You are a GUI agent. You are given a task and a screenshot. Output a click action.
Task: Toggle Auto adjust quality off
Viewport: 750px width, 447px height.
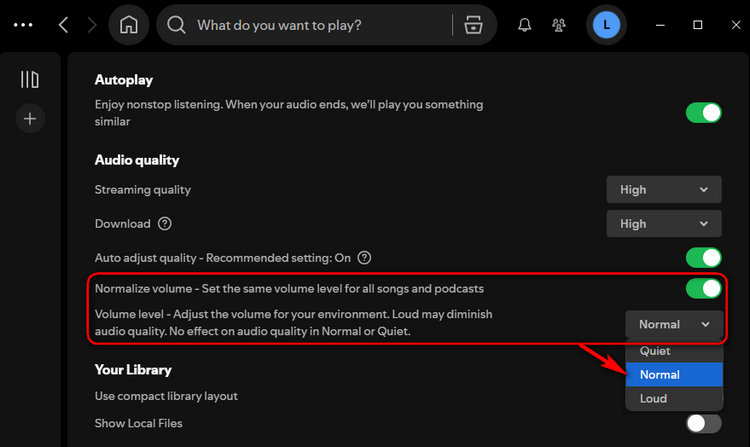click(x=704, y=258)
